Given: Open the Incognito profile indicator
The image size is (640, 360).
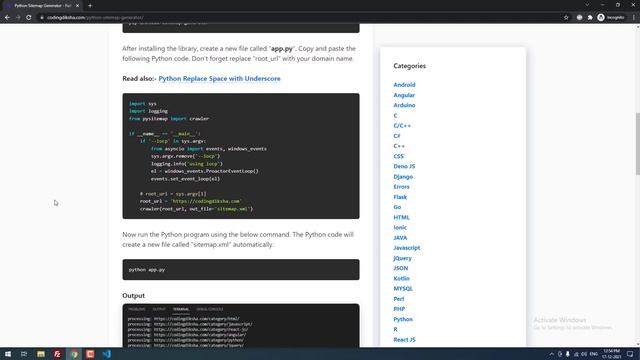Looking at the screenshot, I should (x=611, y=18).
